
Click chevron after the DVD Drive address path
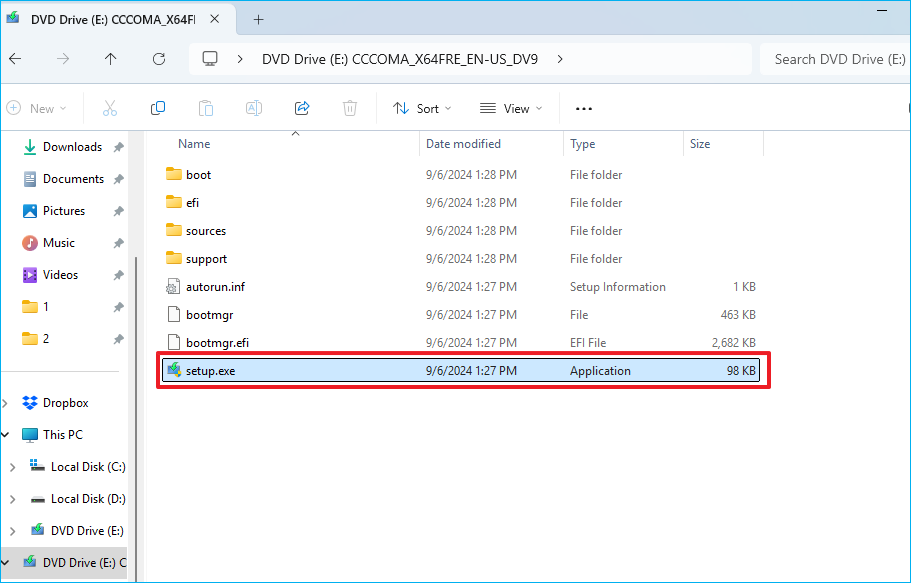tap(559, 59)
